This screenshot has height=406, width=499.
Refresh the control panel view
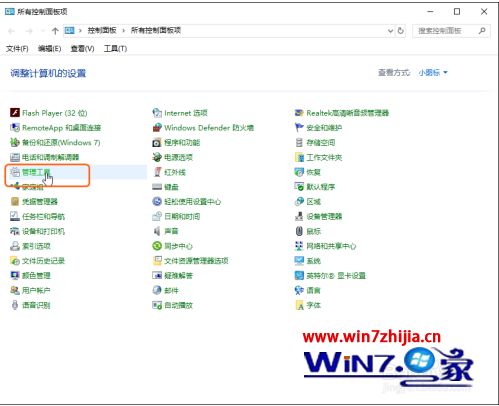401,31
